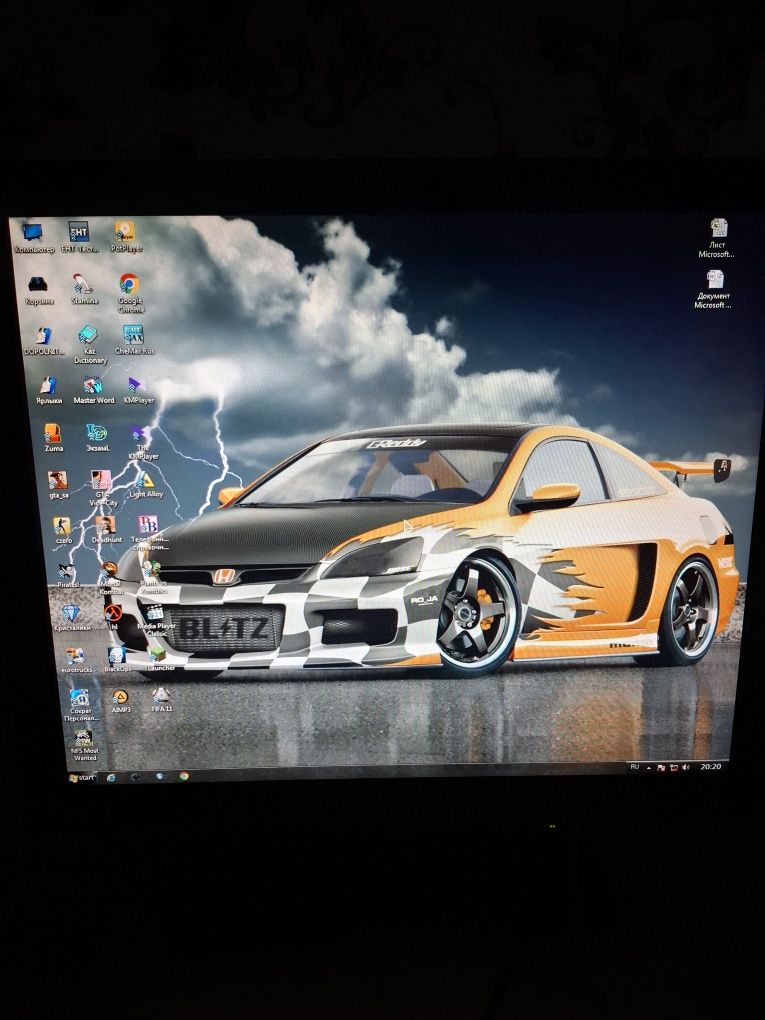Viewport: 765px width, 1020px height.
Task: Open network status tray icon
Action: coord(673,768)
